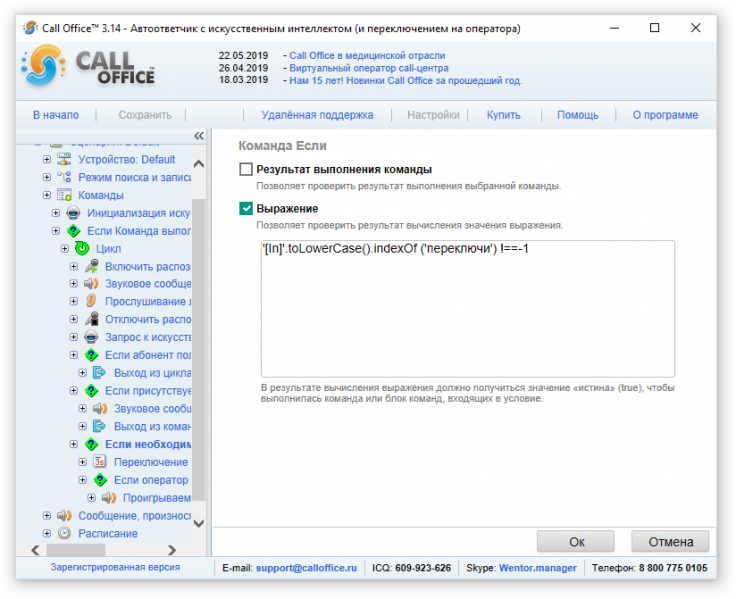Viewport: 736px width, 599px height.
Task: Enable Результат выполнения команды checkbox
Action: (x=246, y=169)
